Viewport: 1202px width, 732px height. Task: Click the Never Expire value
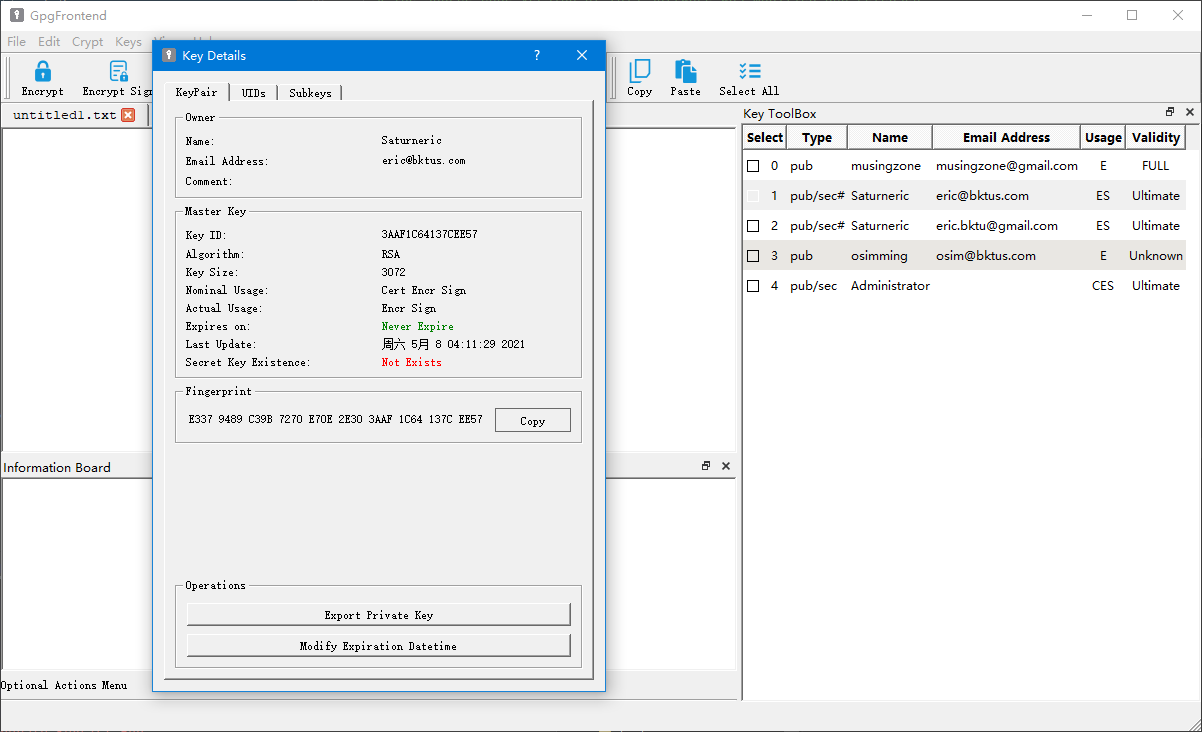(x=417, y=326)
